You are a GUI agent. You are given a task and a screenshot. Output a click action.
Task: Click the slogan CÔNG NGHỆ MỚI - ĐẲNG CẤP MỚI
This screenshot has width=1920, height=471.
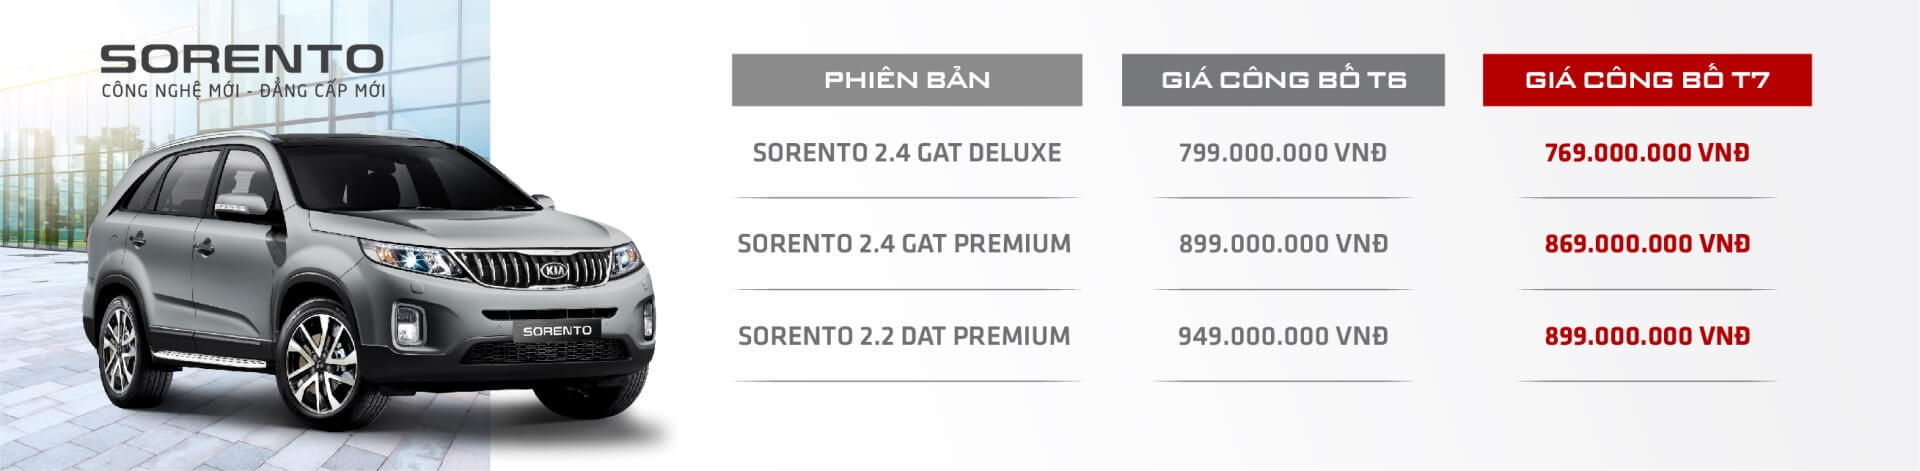(x=243, y=91)
